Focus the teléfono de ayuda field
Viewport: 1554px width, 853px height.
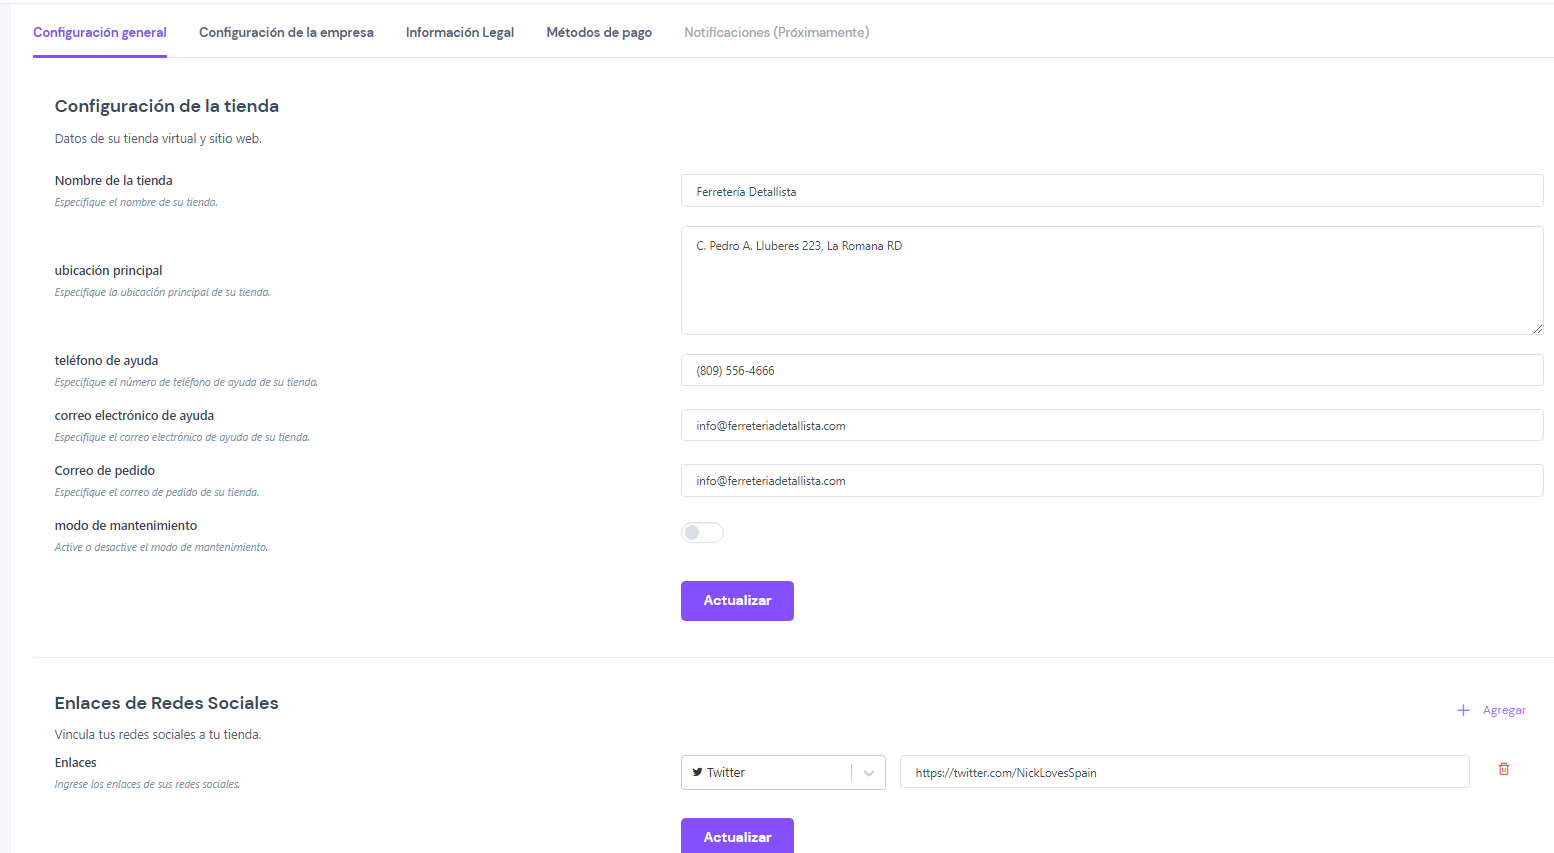coord(1112,370)
